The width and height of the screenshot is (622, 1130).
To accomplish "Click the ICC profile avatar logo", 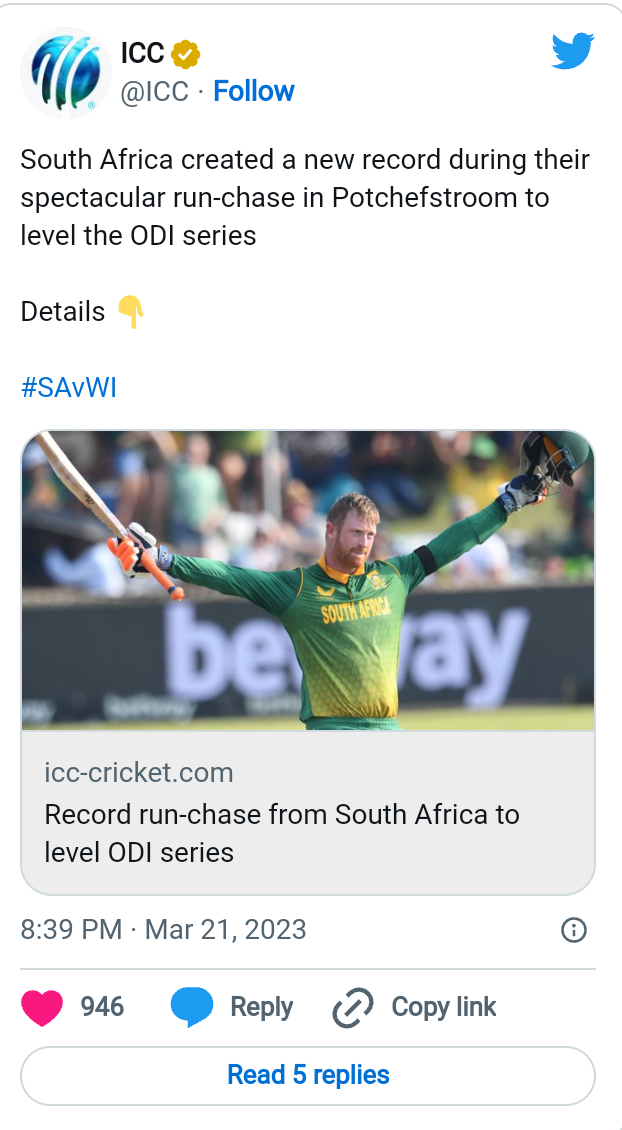I will pyautogui.click(x=66, y=70).
